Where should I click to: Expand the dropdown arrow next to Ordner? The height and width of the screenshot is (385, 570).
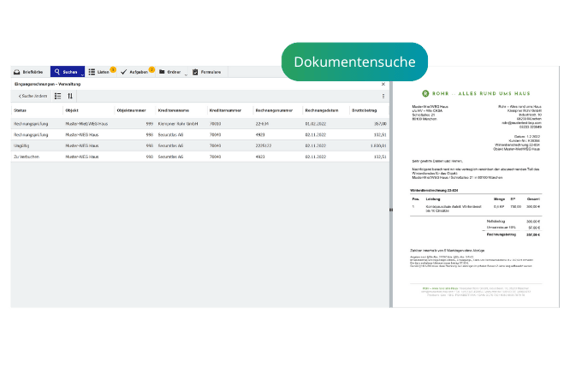coord(186,75)
